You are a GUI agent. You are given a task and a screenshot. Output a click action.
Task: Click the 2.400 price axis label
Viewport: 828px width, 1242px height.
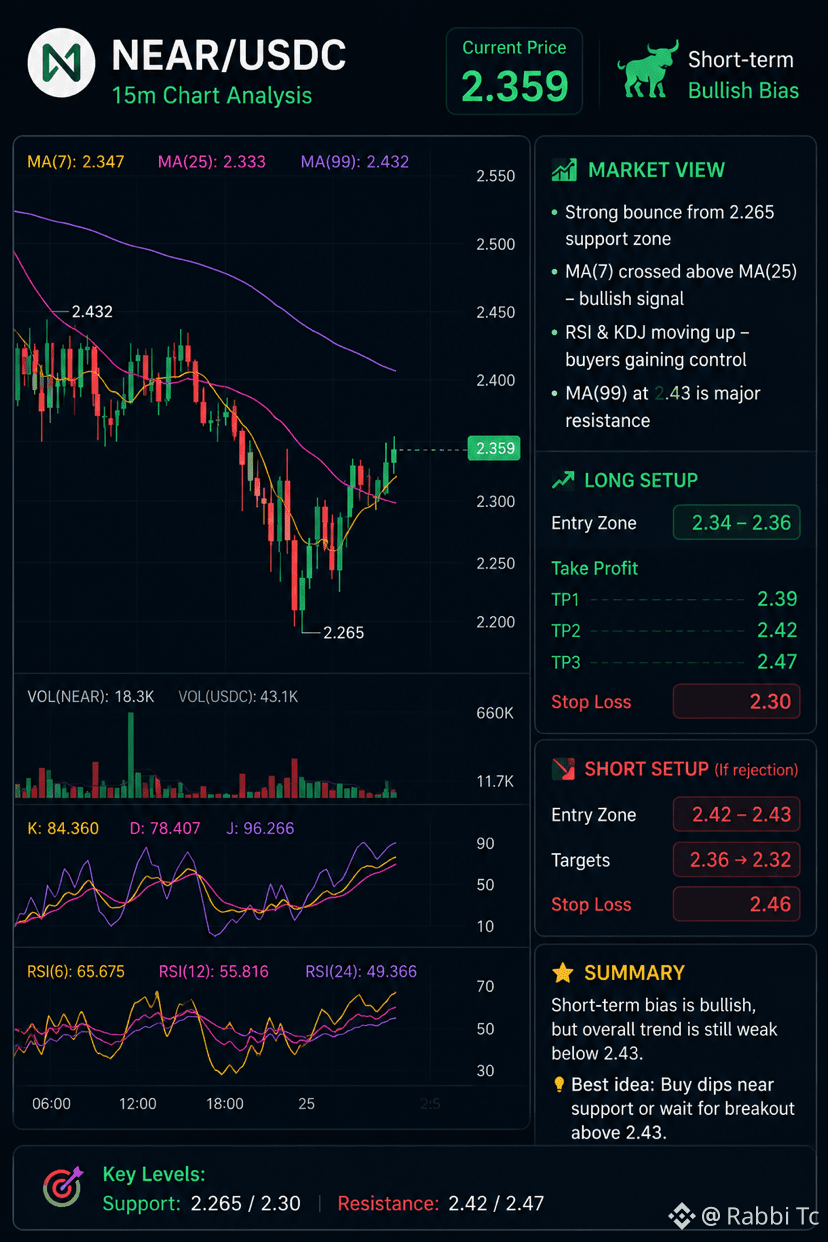point(495,380)
